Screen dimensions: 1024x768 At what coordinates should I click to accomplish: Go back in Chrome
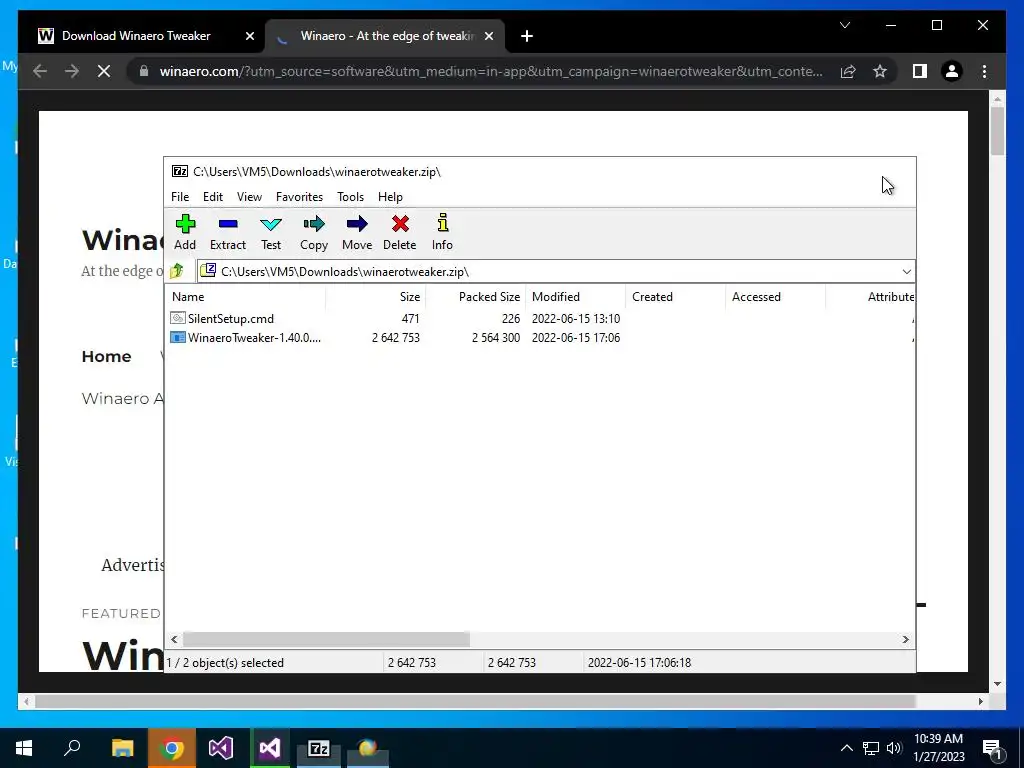[x=40, y=71]
